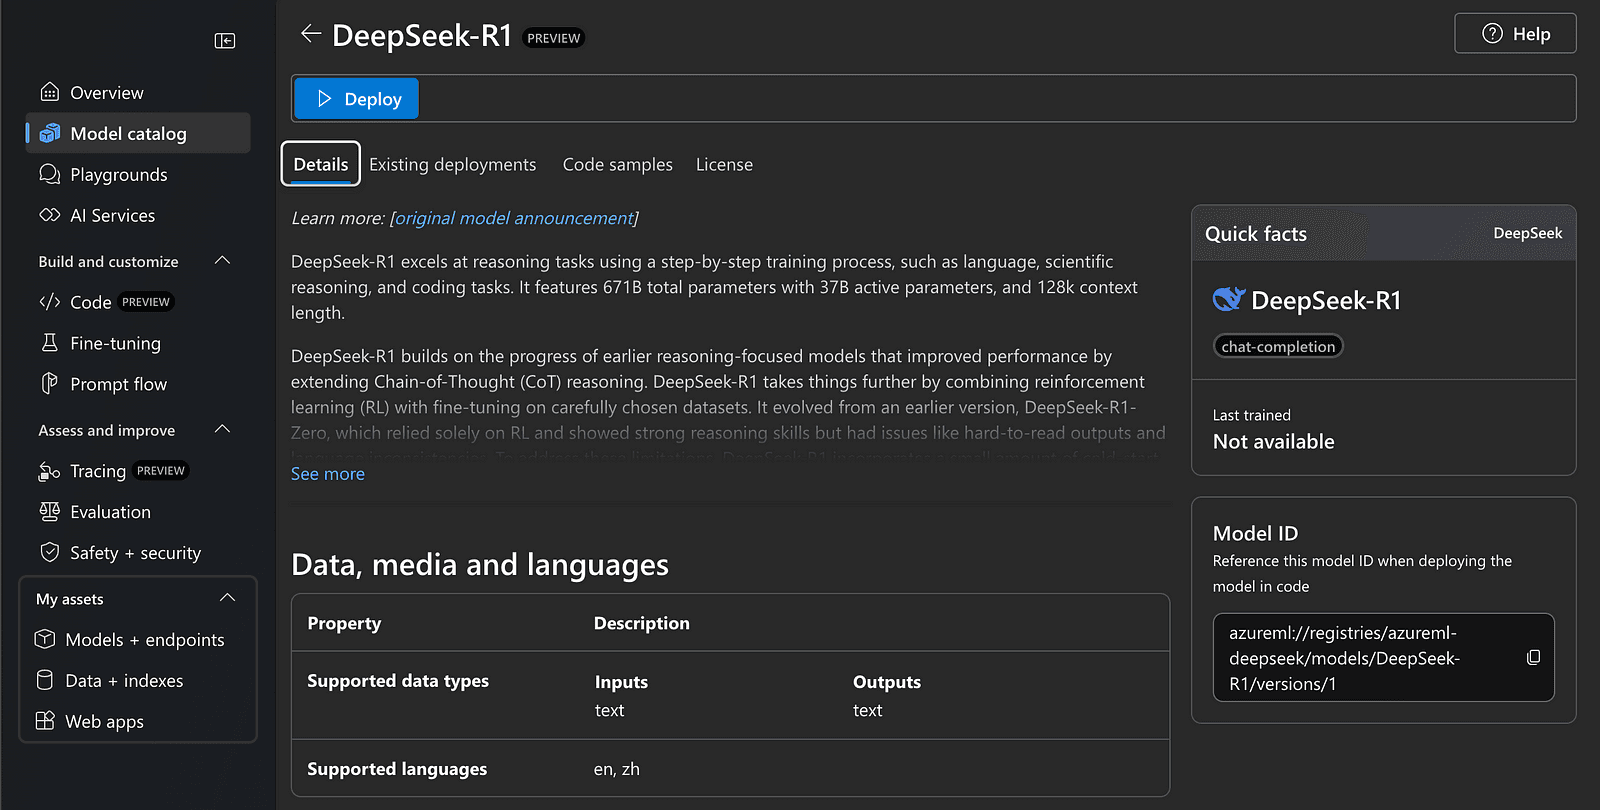This screenshot has width=1600, height=810.
Task: Click the 'Property' table header
Action: click(x=344, y=623)
